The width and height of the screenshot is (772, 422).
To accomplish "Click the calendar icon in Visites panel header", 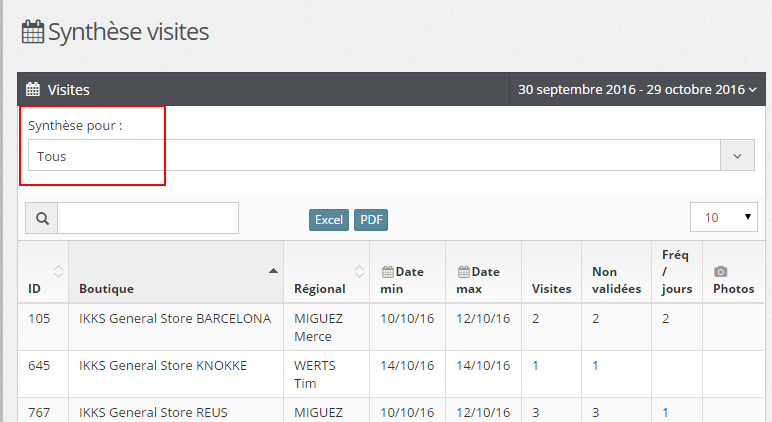I will (33, 90).
